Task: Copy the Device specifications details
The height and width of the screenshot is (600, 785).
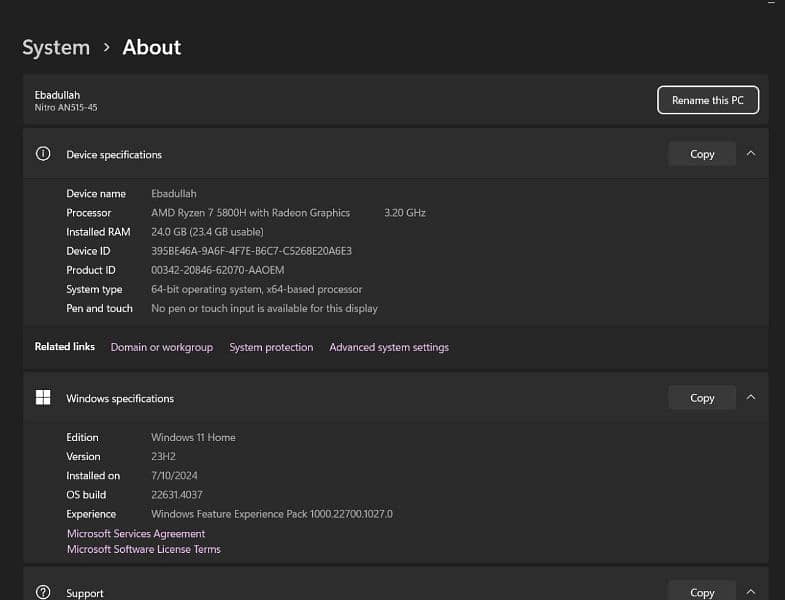Action: click(x=702, y=154)
